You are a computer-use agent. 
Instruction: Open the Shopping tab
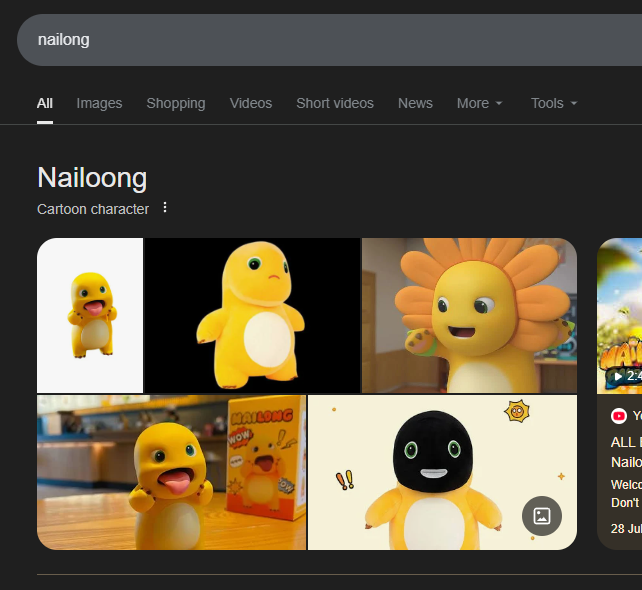(x=176, y=103)
